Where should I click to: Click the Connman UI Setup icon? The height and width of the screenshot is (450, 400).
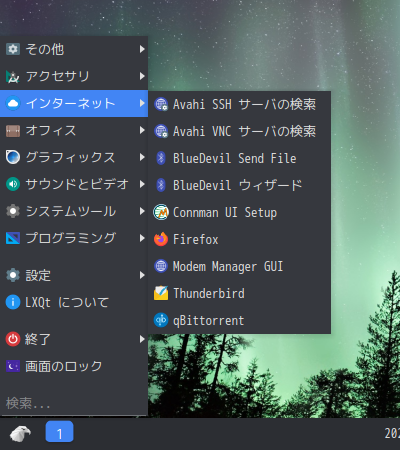coord(161,212)
